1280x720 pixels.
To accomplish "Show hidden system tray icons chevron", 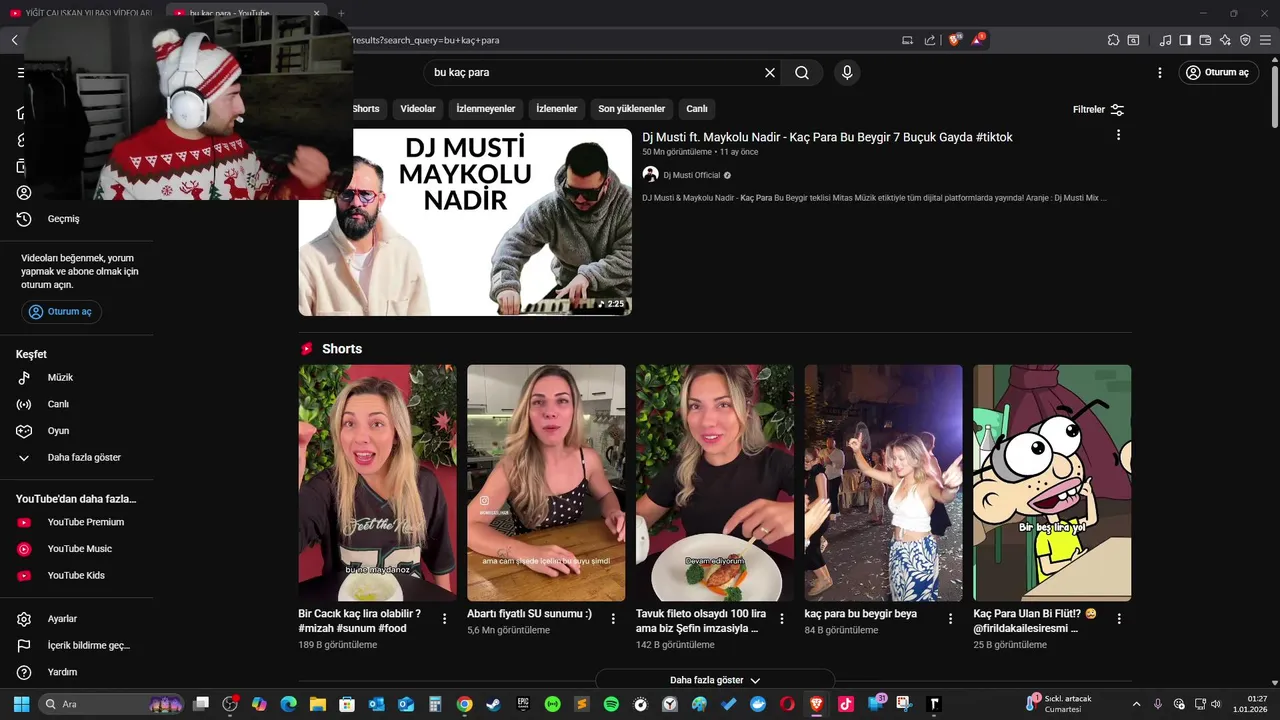I will [x=1135, y=704].
